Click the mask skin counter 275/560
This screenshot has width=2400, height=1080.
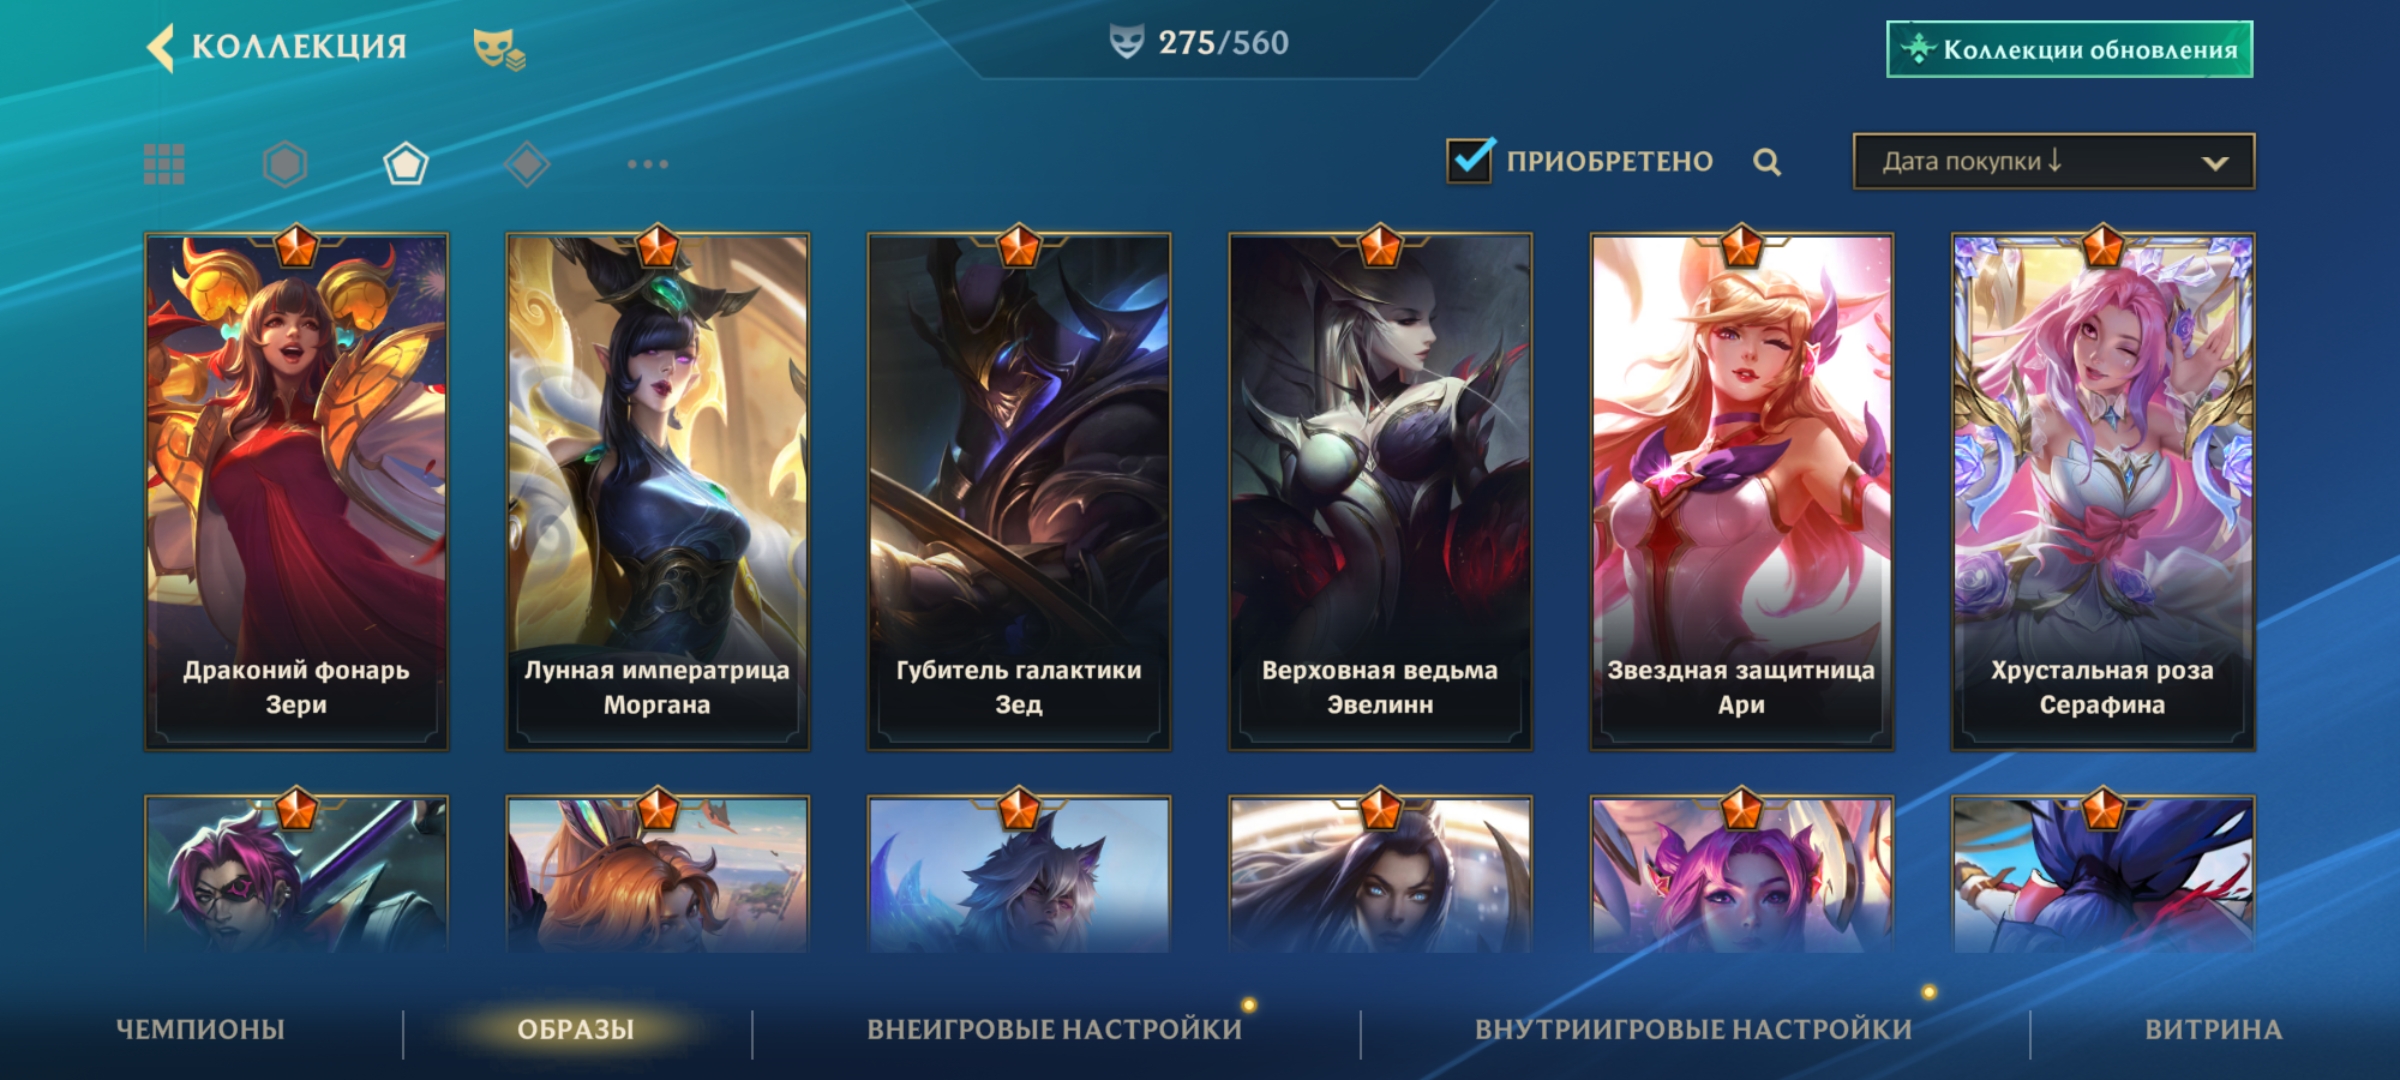[x=1199, y=43]
